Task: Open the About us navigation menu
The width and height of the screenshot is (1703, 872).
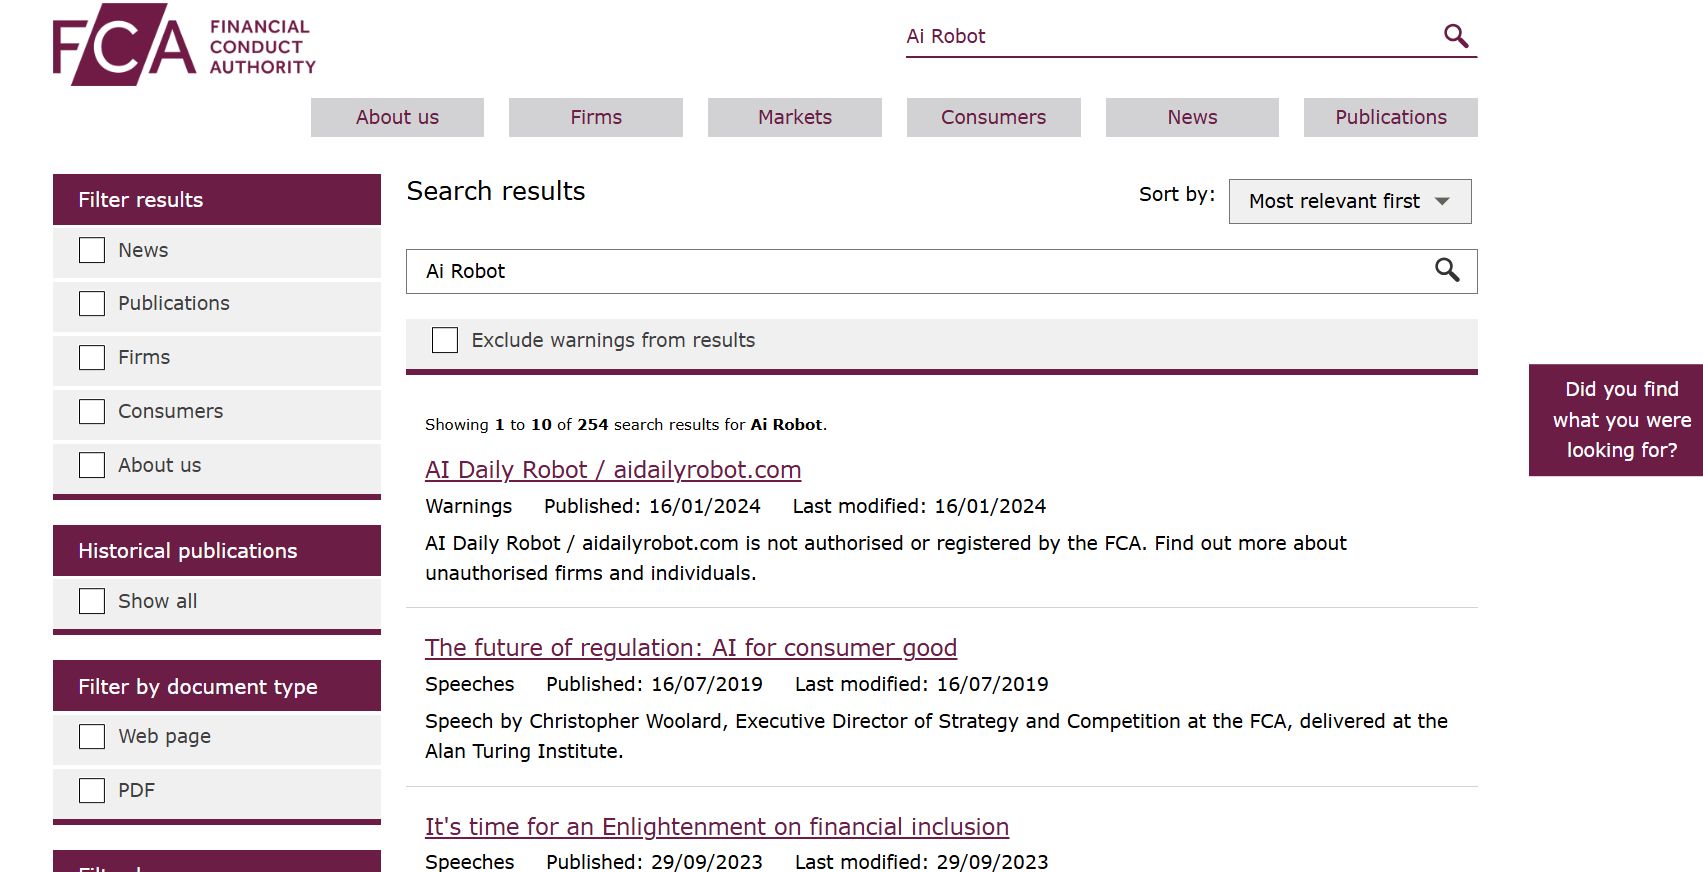Action: 397,117
